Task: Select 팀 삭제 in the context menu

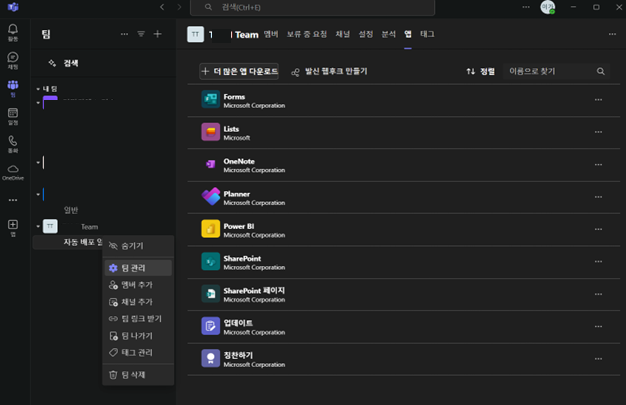Action: click(138, 375)
